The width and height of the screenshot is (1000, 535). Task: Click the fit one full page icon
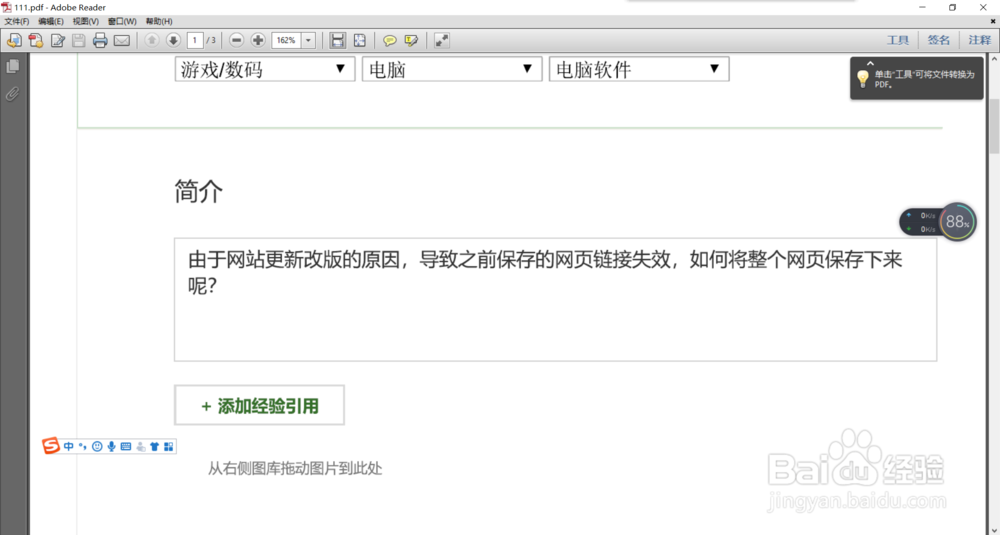pos(360,40)
